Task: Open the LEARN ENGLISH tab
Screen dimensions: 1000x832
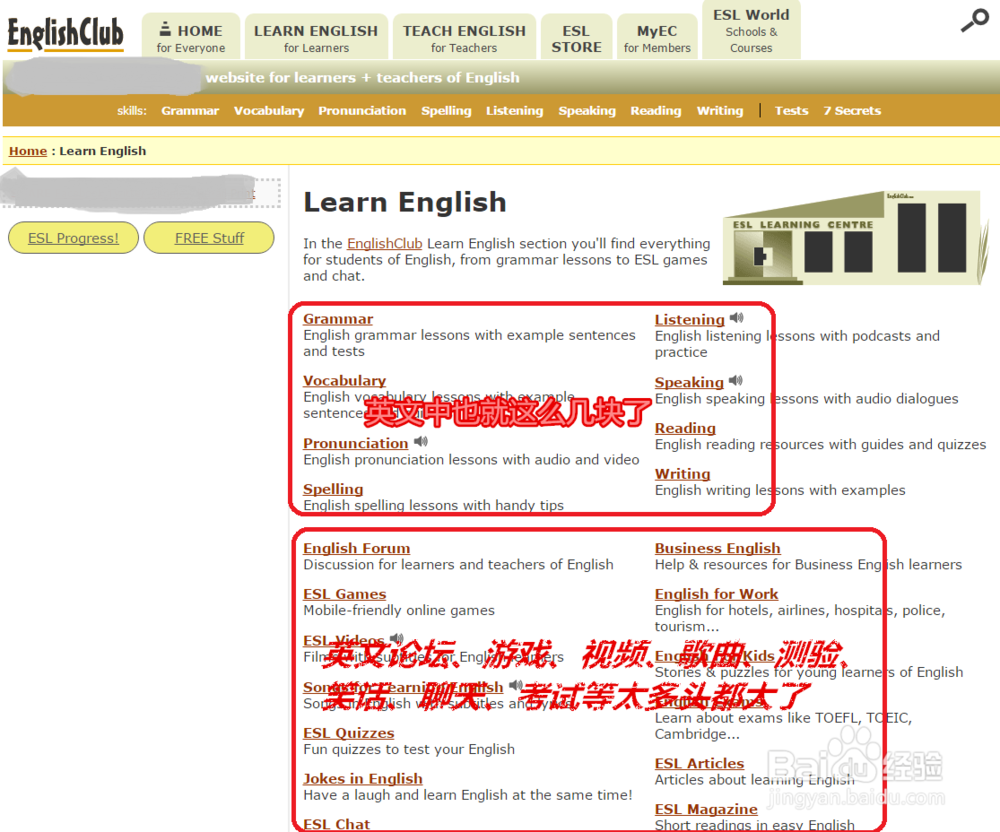Action: pos(316,36)
